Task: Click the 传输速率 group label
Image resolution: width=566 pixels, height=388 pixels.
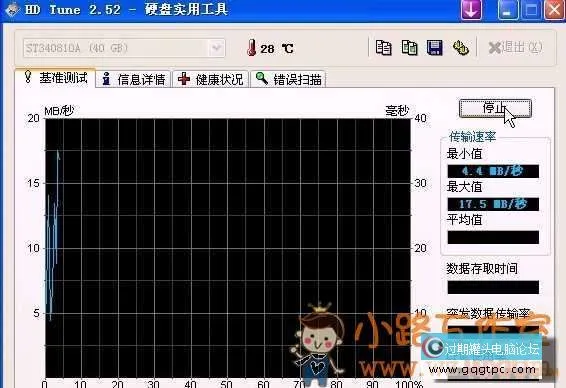Action: pos(472,136)
